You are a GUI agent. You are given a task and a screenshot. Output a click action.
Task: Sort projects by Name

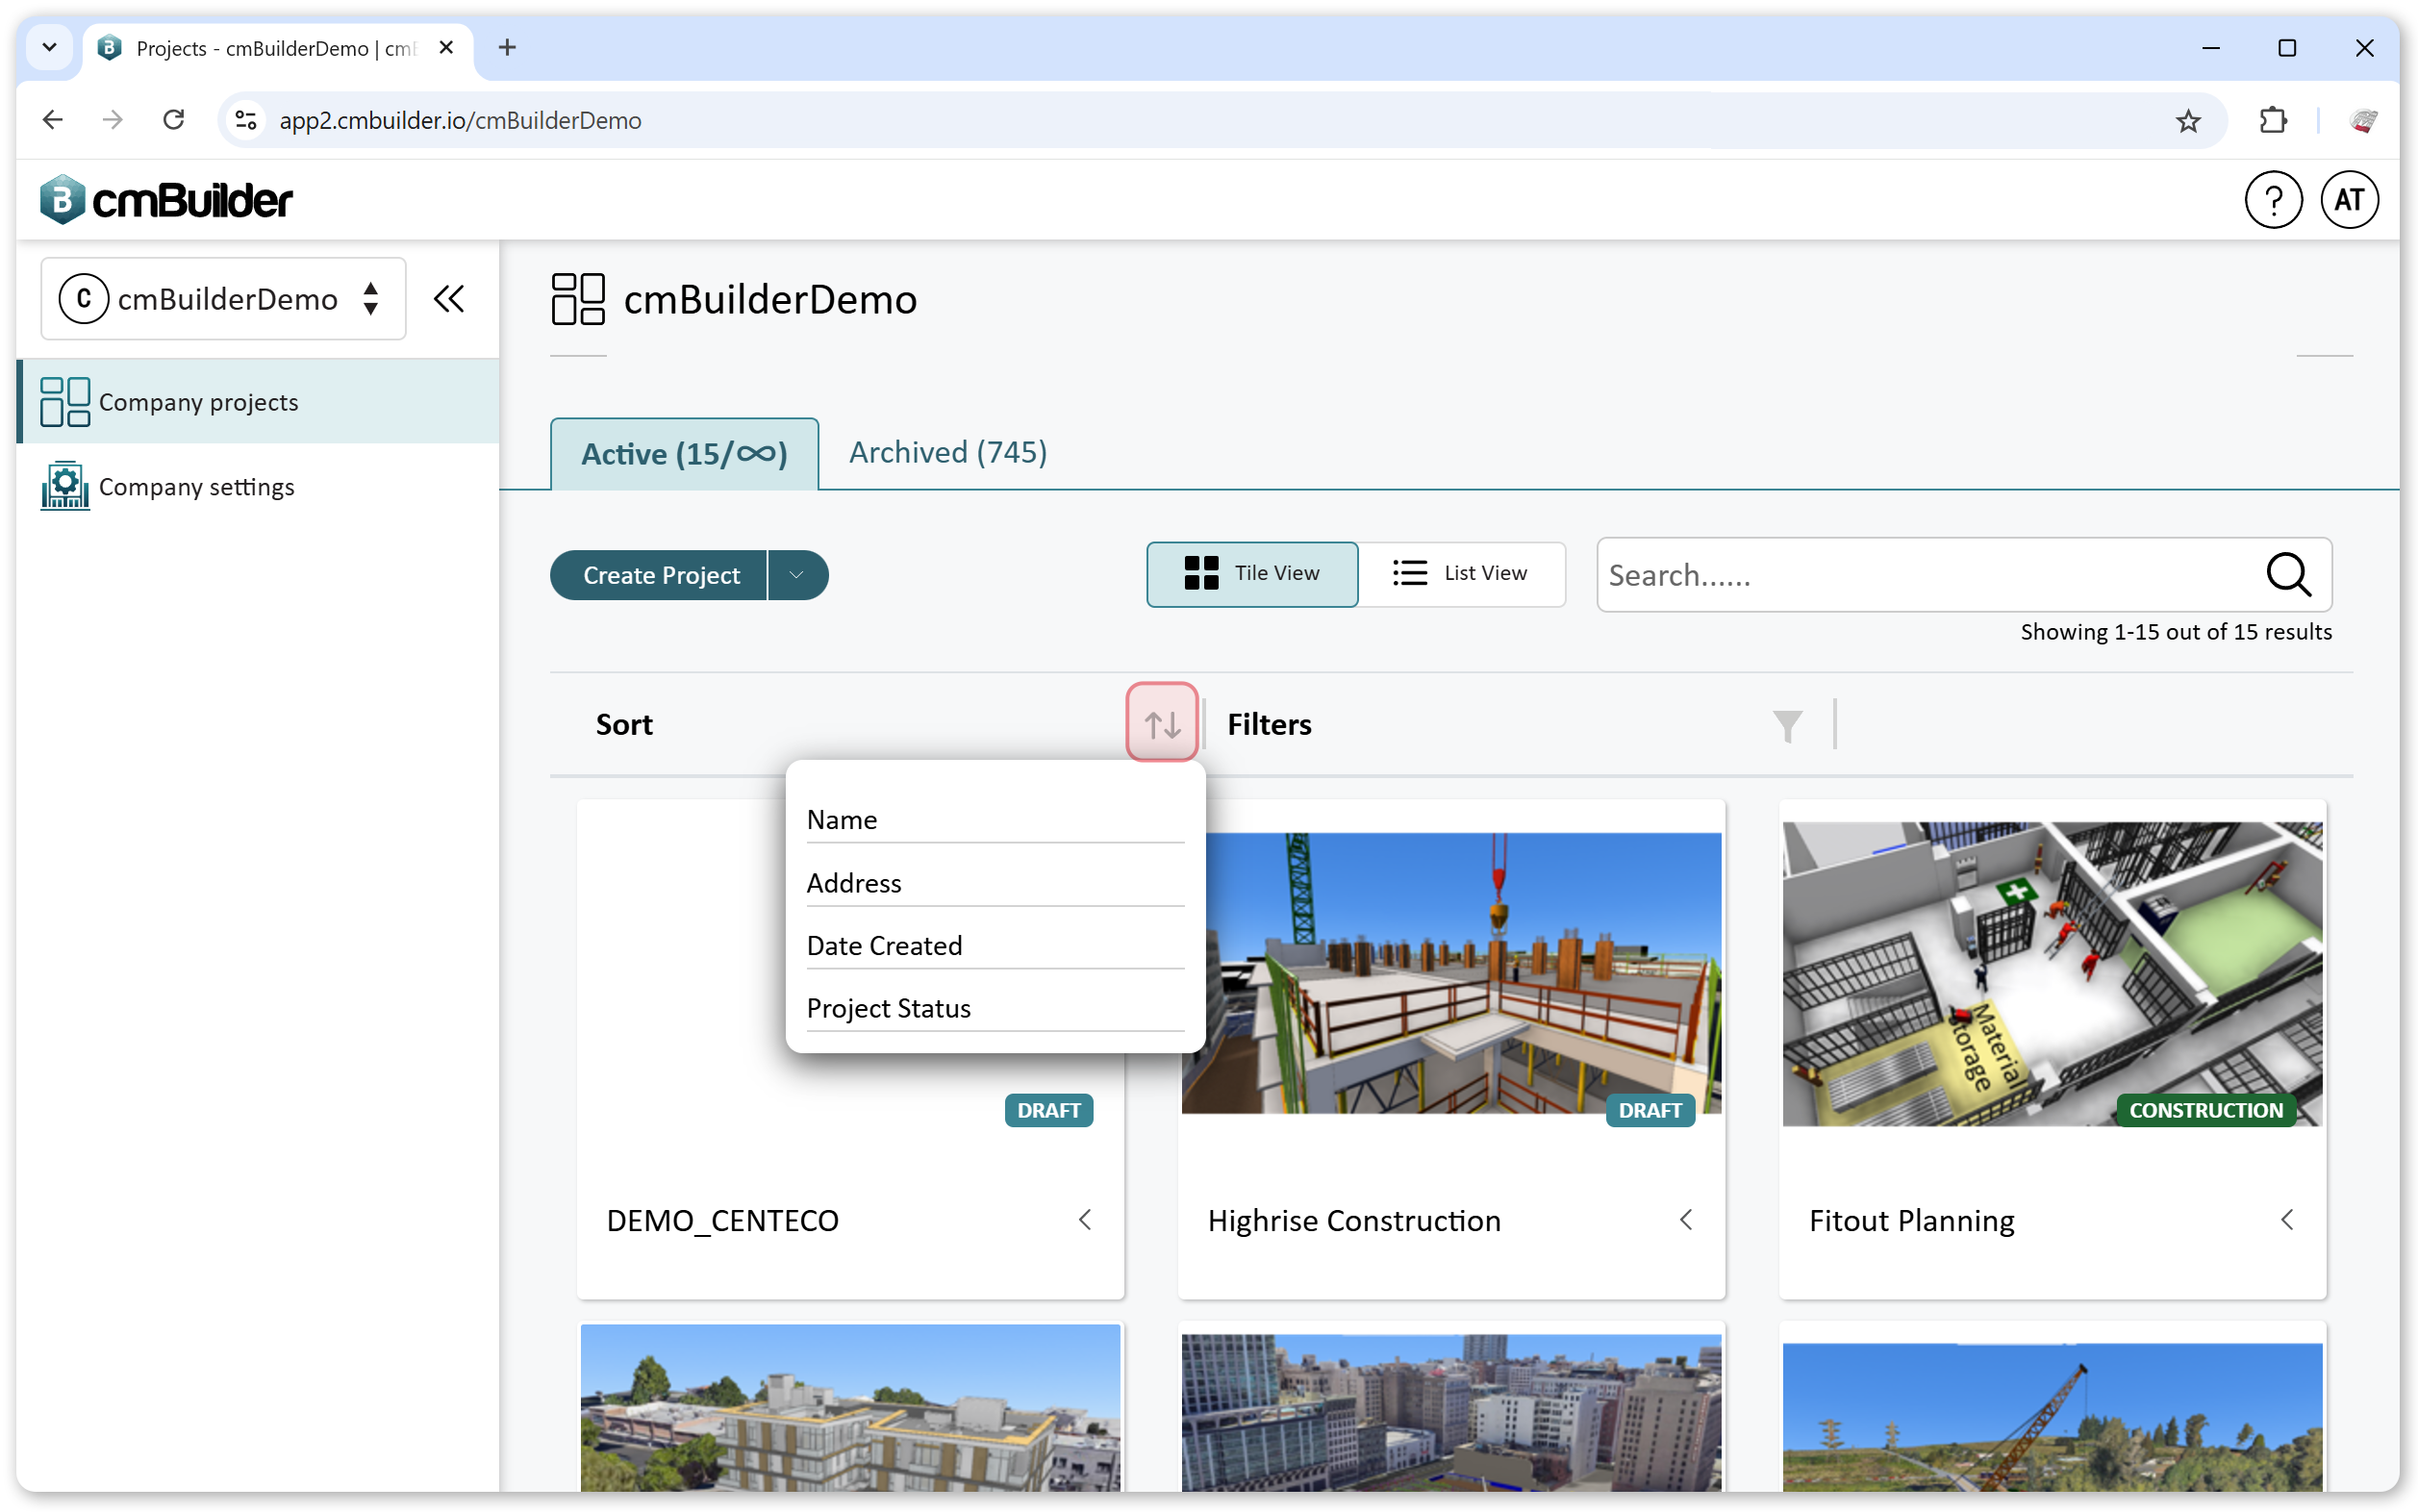click(995, 819)
